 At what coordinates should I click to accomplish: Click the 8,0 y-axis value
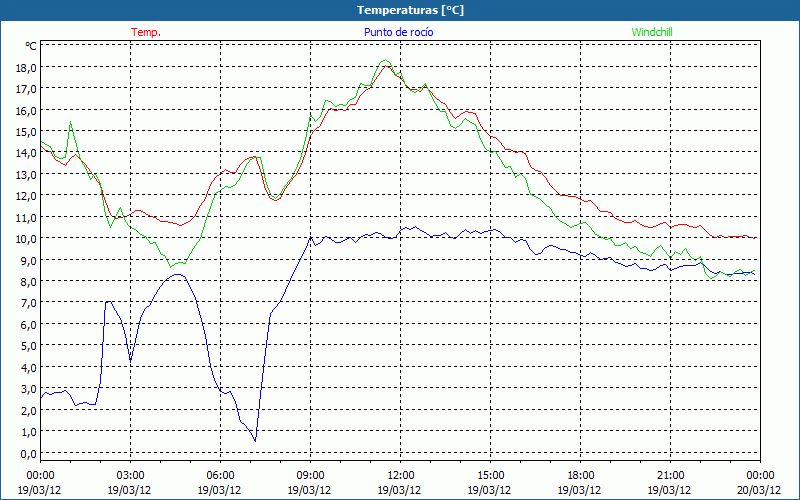[29, 282]
